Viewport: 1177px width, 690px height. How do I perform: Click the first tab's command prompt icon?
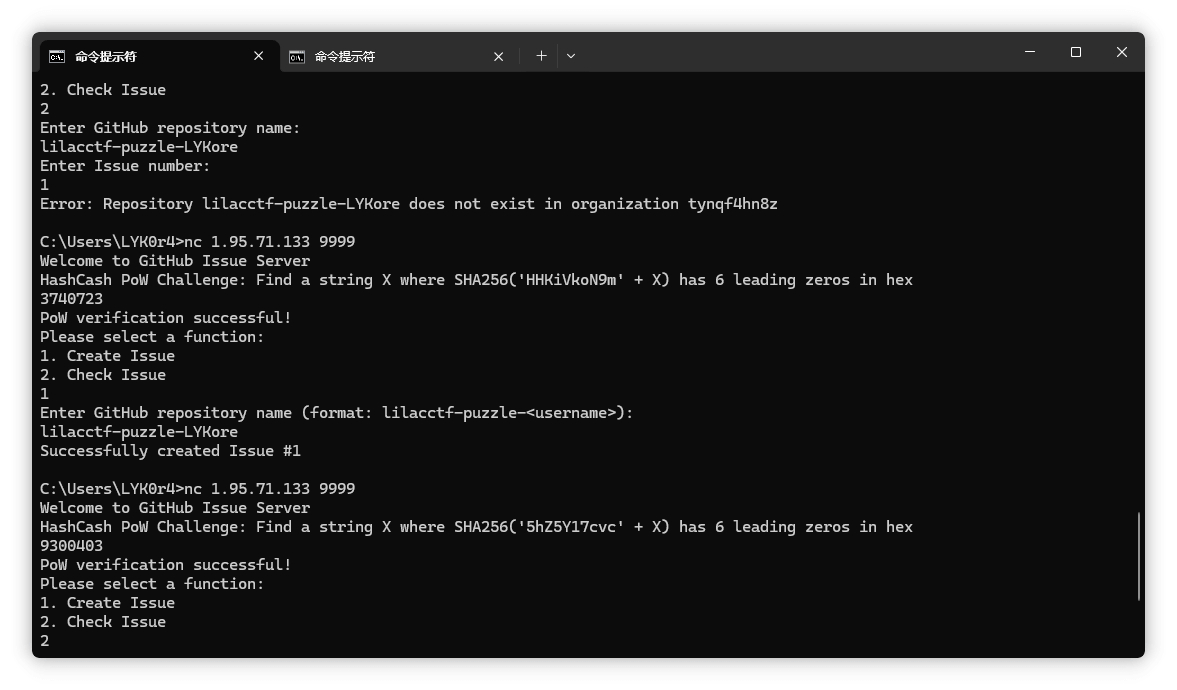(57, 56)
